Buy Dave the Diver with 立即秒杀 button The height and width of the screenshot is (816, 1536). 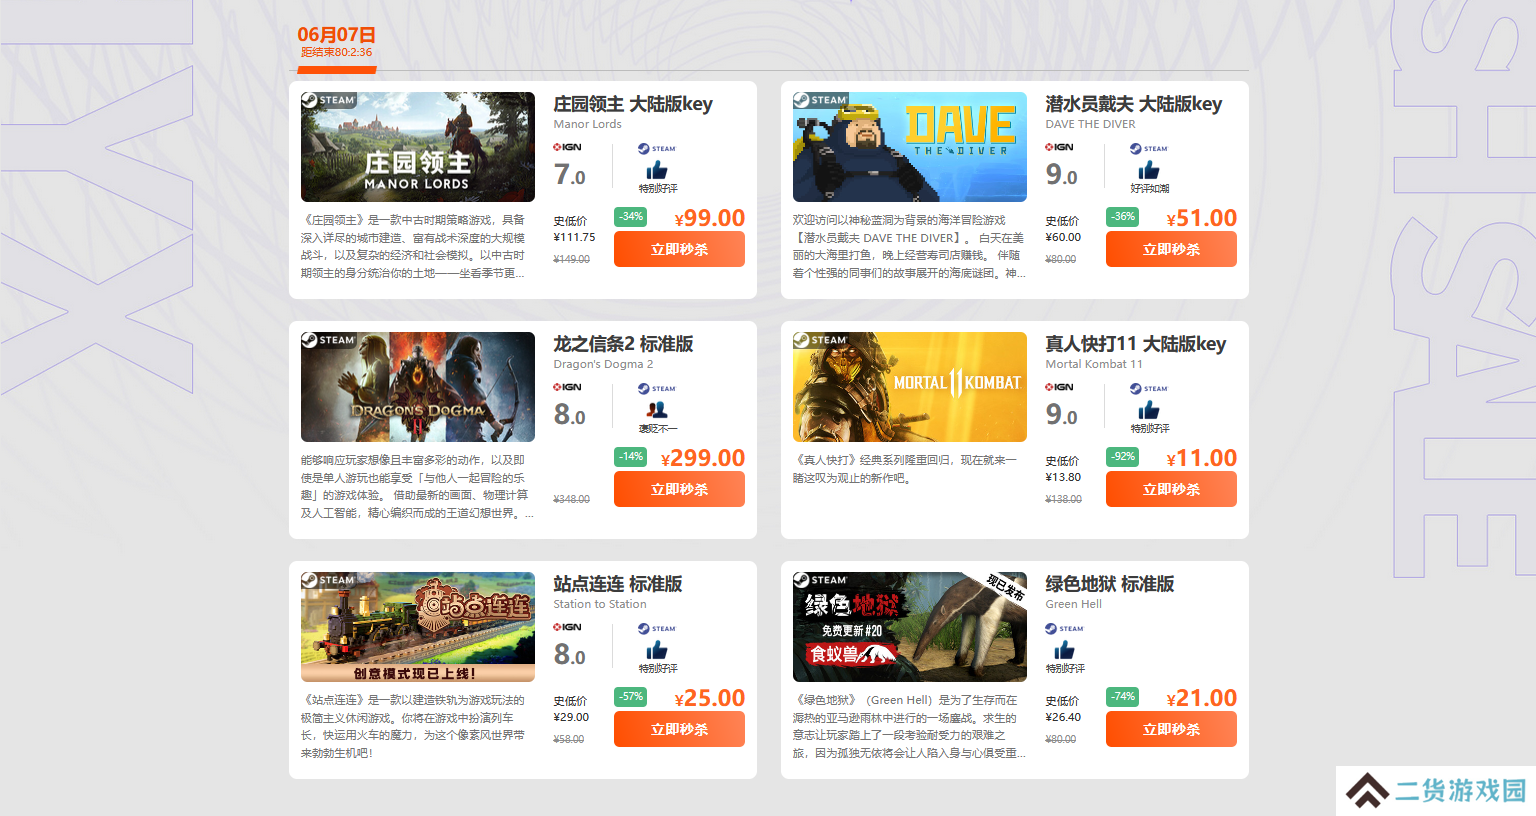pyautogui.click(x=1171, y=249)
